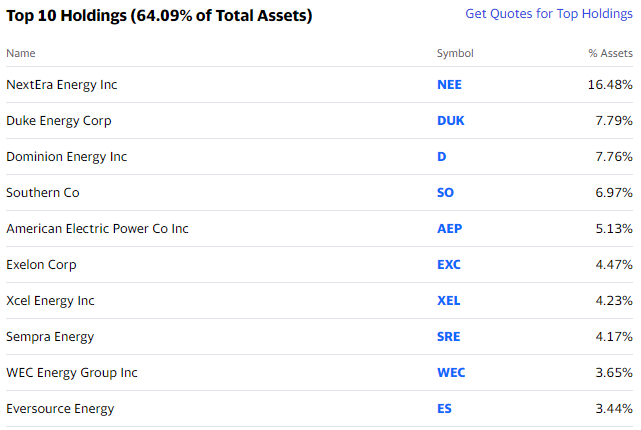
Task: Open the Get Quotes for Top Holdings link
Action: (549, 14)
